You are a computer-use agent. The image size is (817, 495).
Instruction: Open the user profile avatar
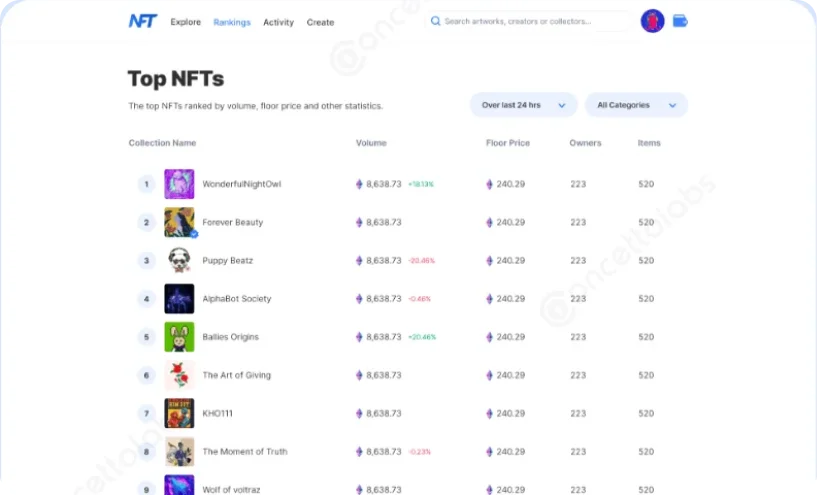coord(652,21)
